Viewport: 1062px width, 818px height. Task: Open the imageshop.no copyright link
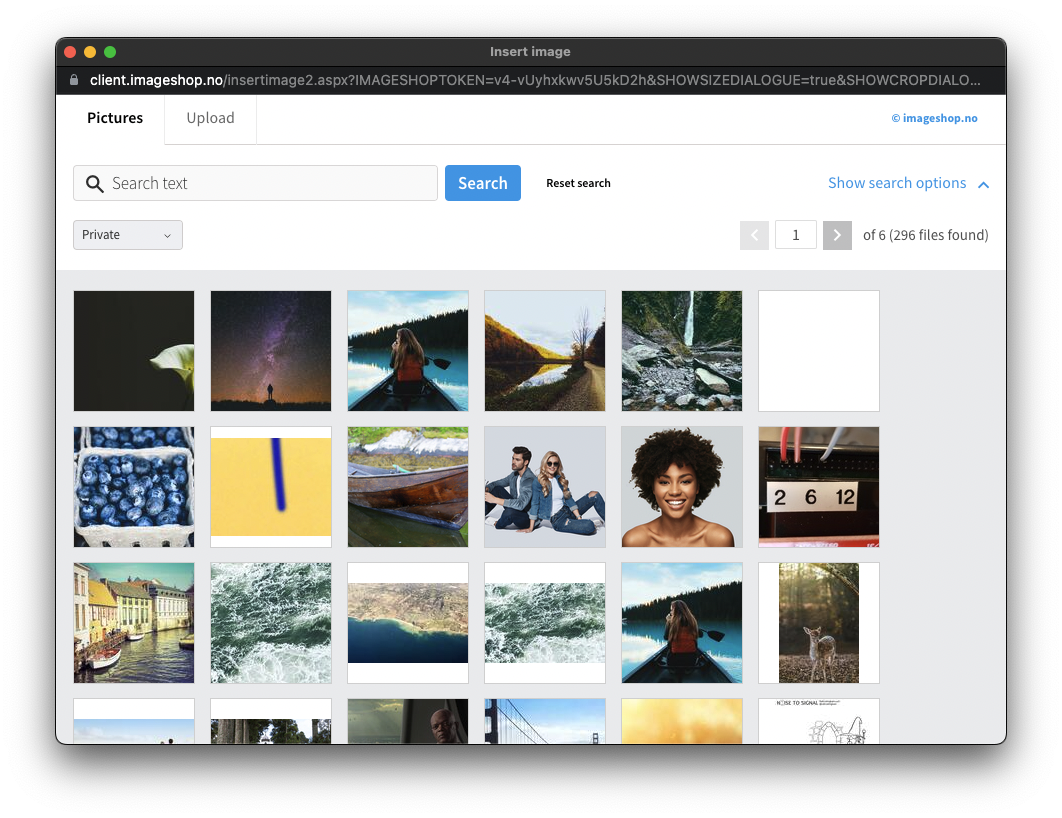coord(934,118)
